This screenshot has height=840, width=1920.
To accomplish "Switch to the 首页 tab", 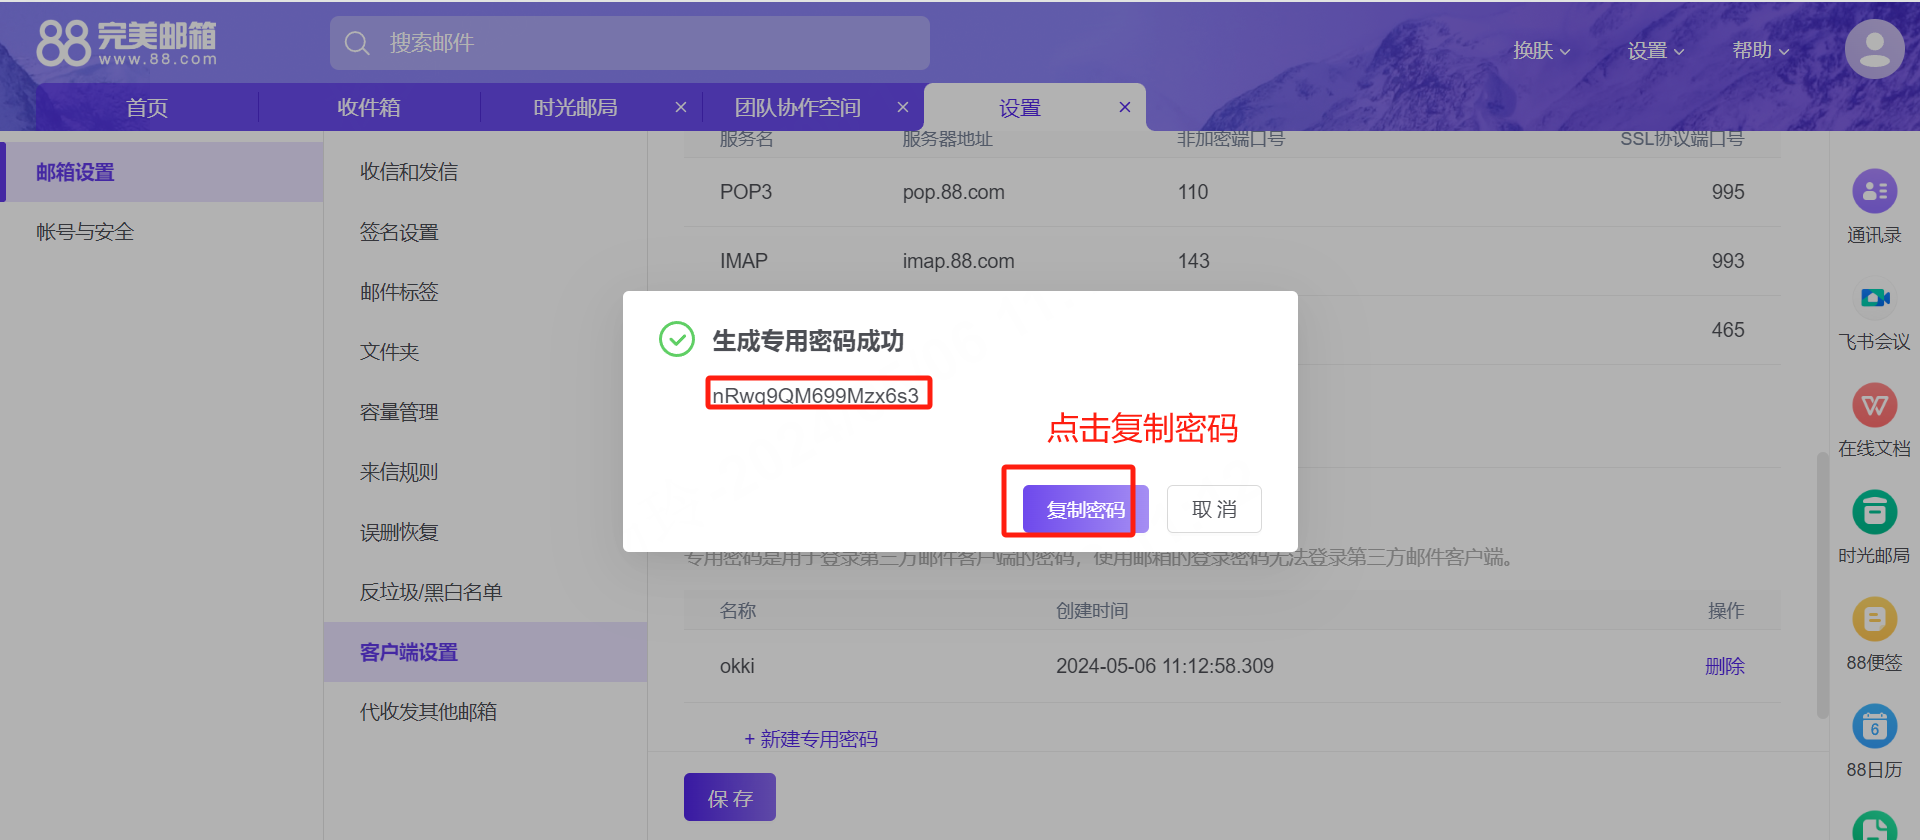I will point(147,107).
